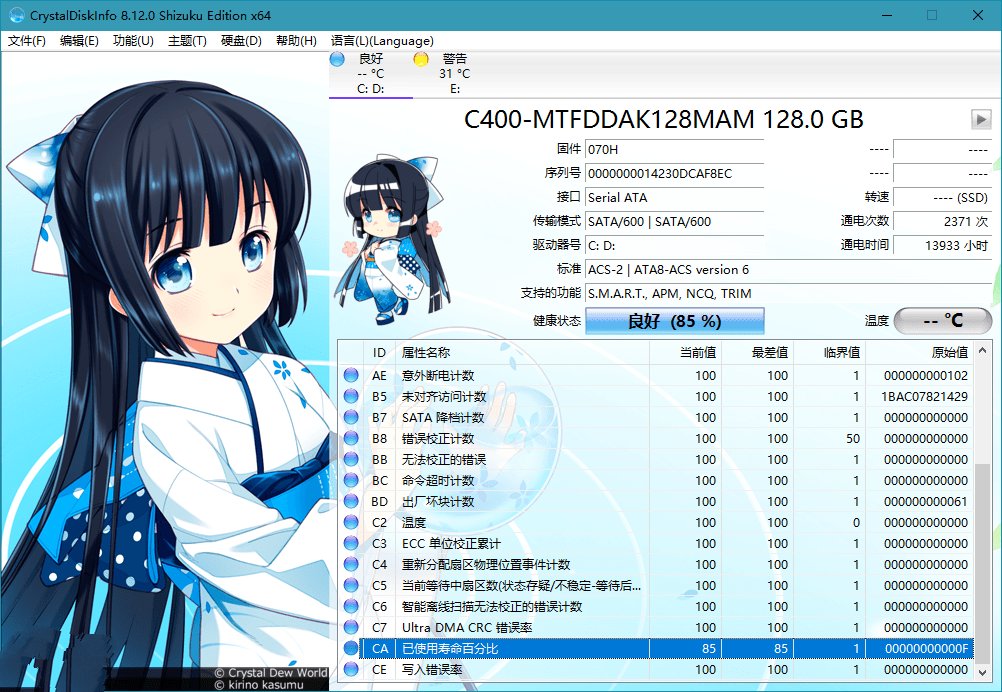This screenshot has width=1002, height=692.
Task: Open the 功能(U) menu
Action: click(132, 41)
